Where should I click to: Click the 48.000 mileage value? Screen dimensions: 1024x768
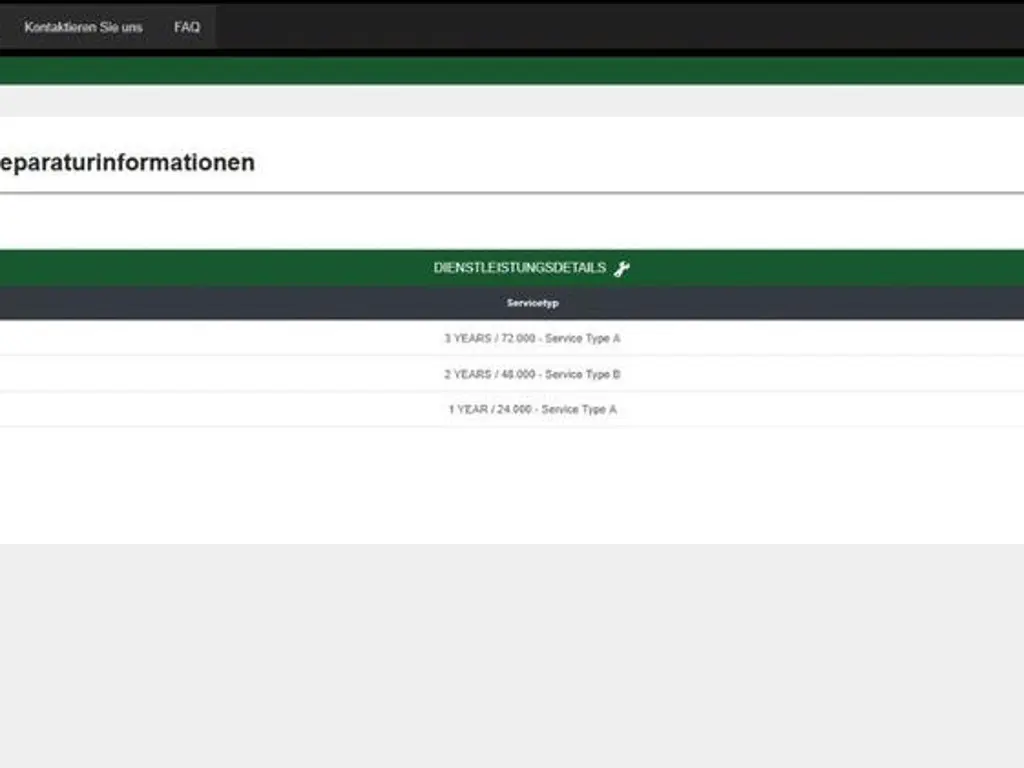pos(518,374)
